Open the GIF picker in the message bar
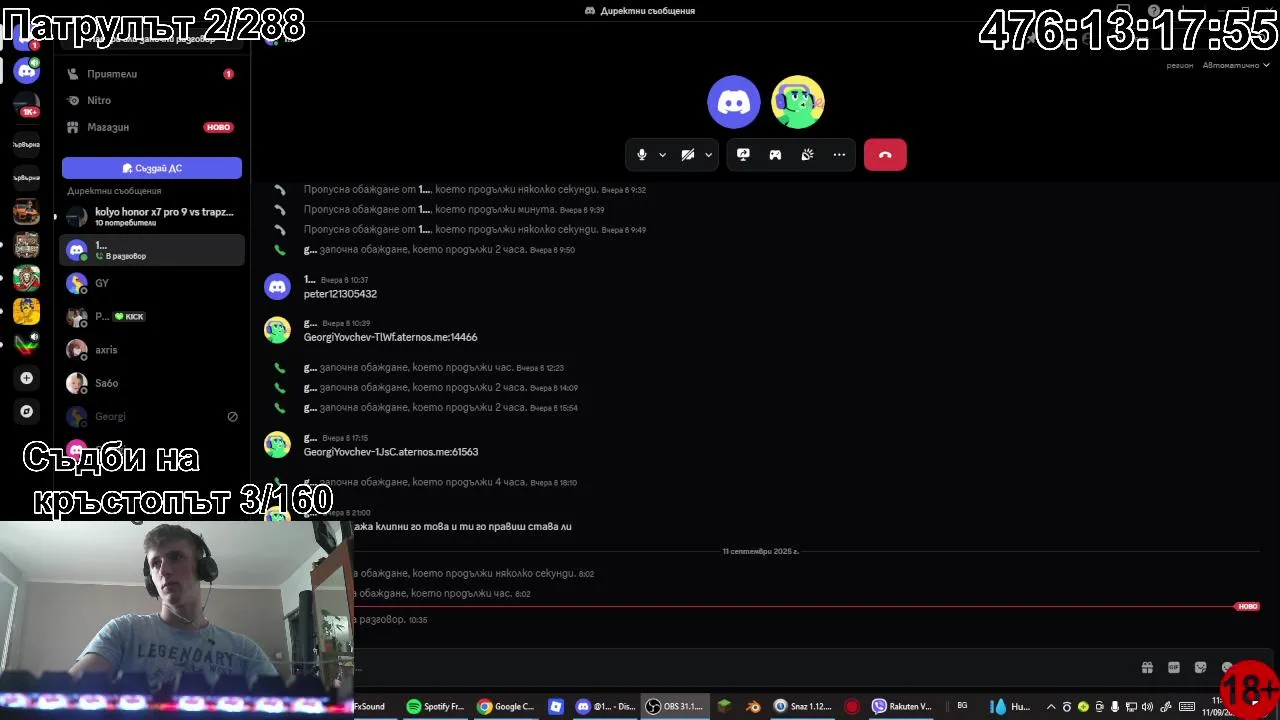The image size is (1280, 720). point(1174,668)
